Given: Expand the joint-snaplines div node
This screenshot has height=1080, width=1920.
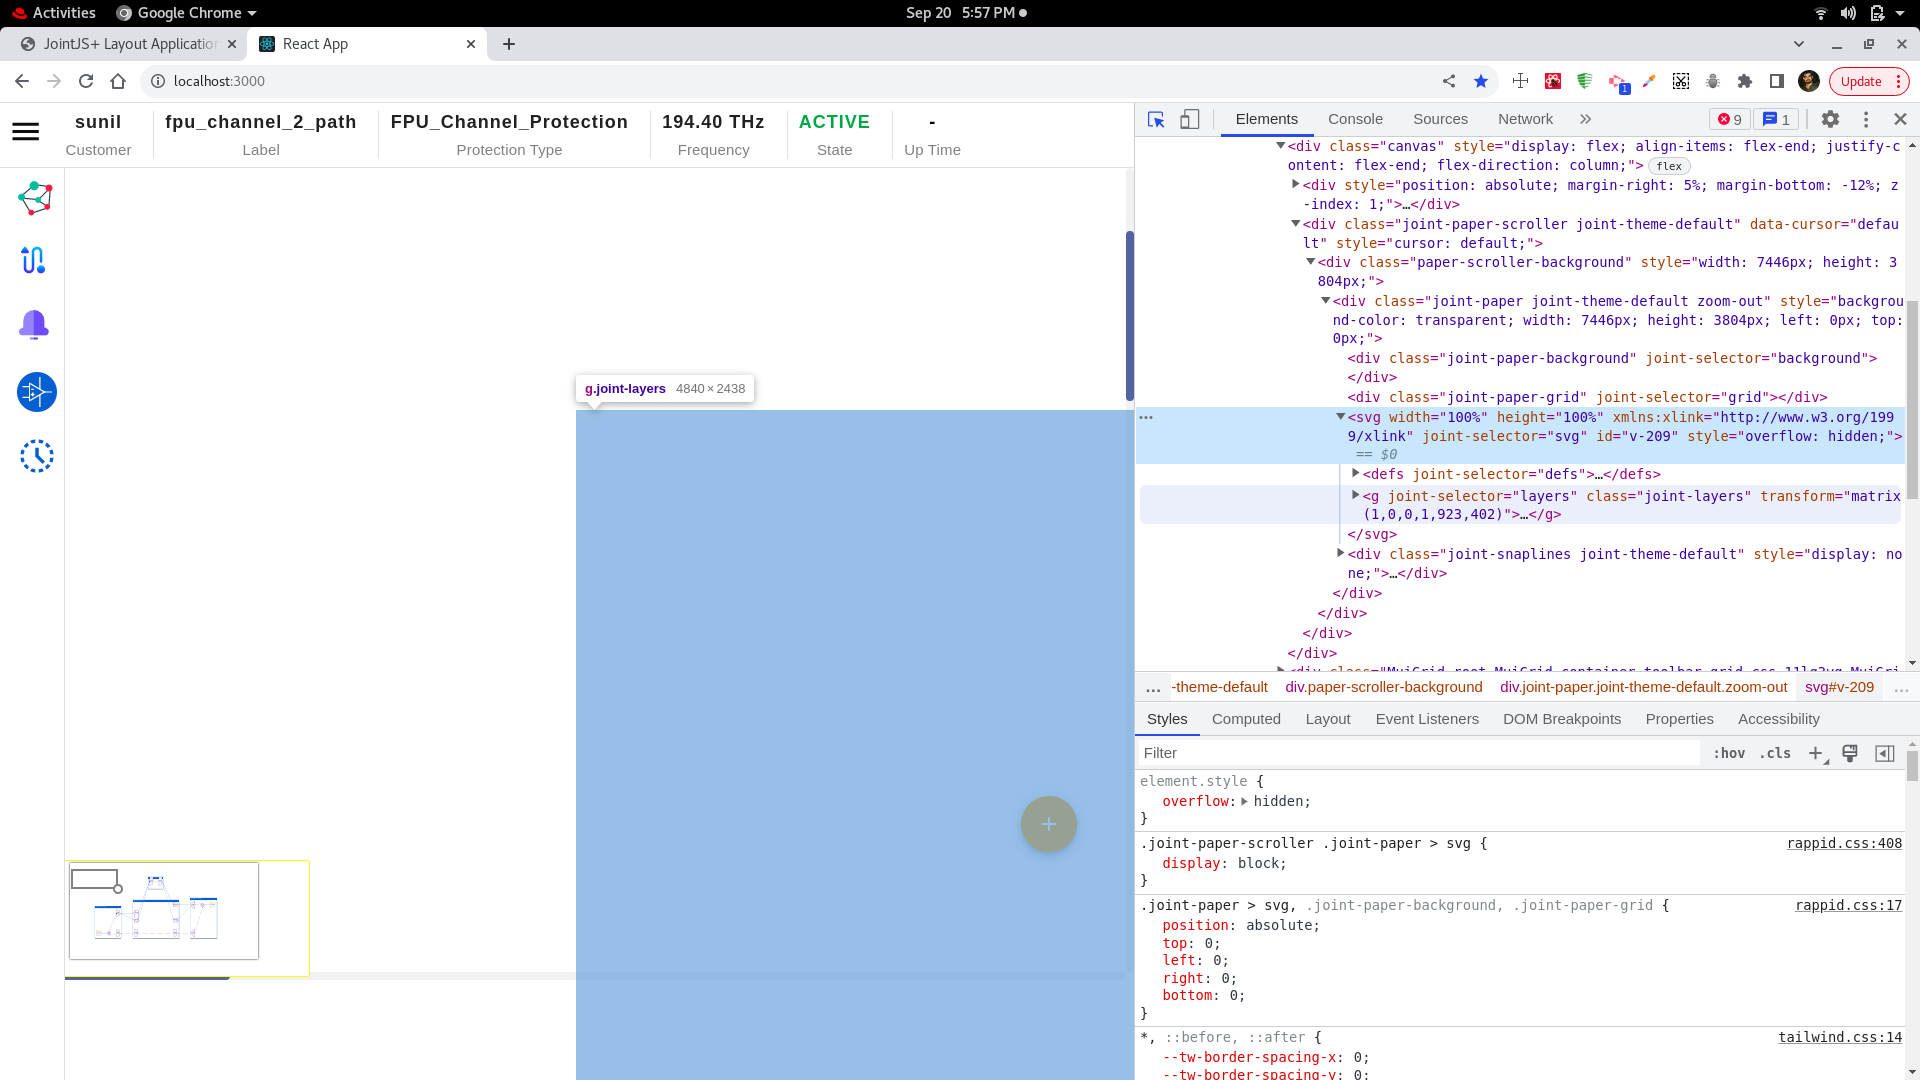Looking at the screenshot, I should [1341, 553].
